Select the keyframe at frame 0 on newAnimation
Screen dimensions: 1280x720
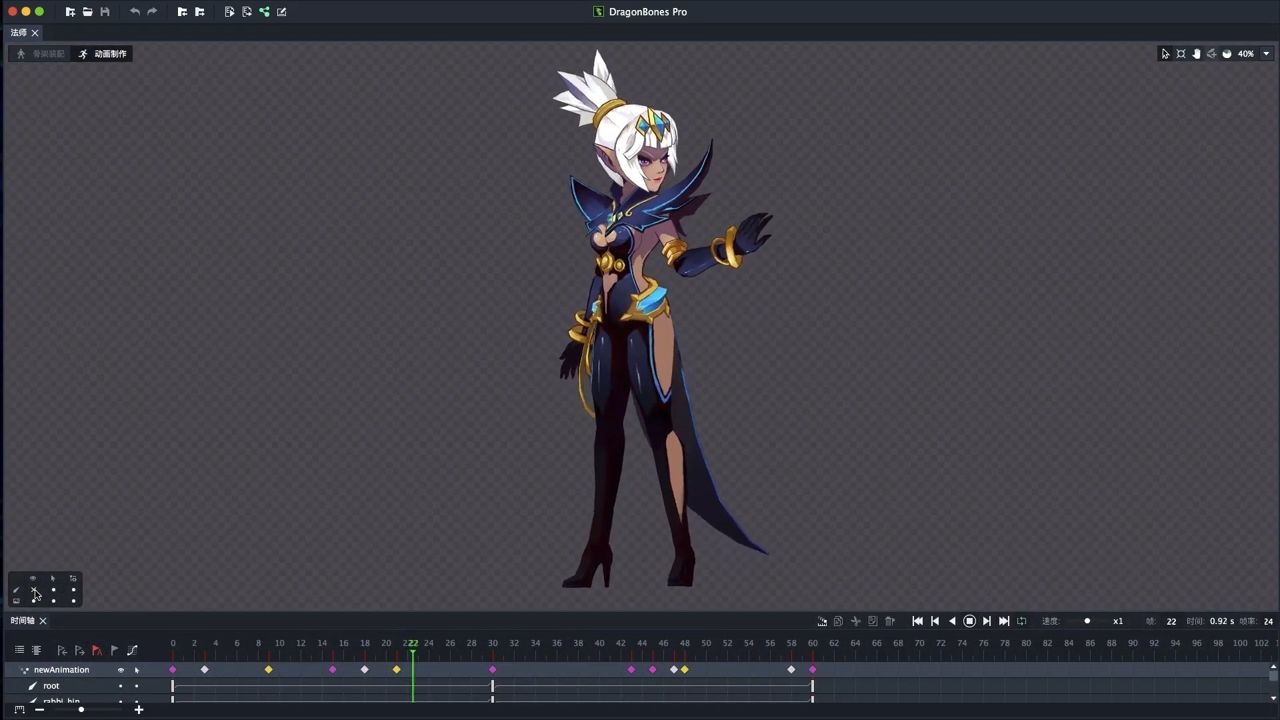coord(173,670)
